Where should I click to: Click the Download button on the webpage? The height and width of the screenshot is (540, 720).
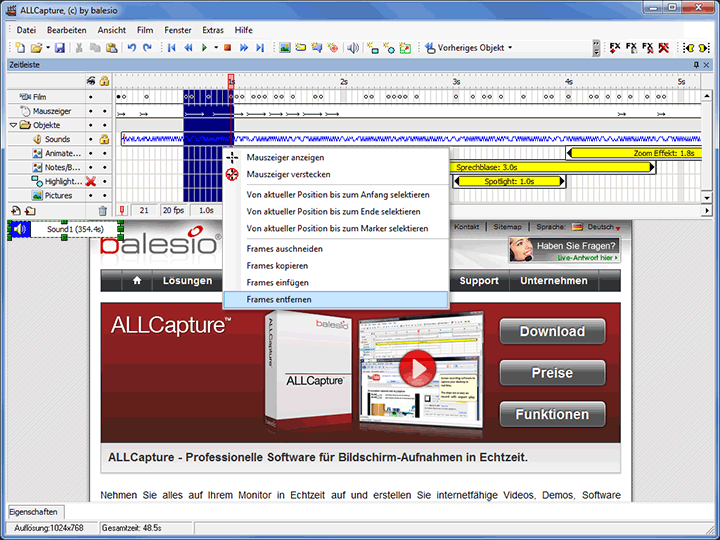552,332
